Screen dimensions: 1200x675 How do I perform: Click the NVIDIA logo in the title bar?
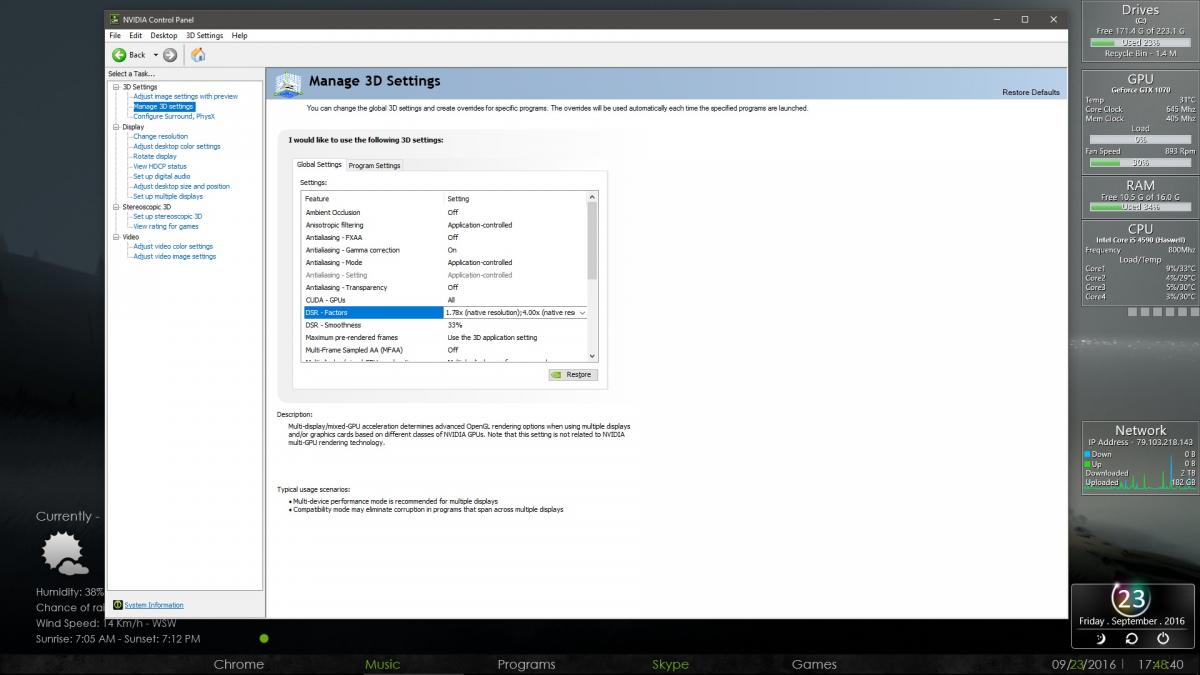tap(115, 19)
